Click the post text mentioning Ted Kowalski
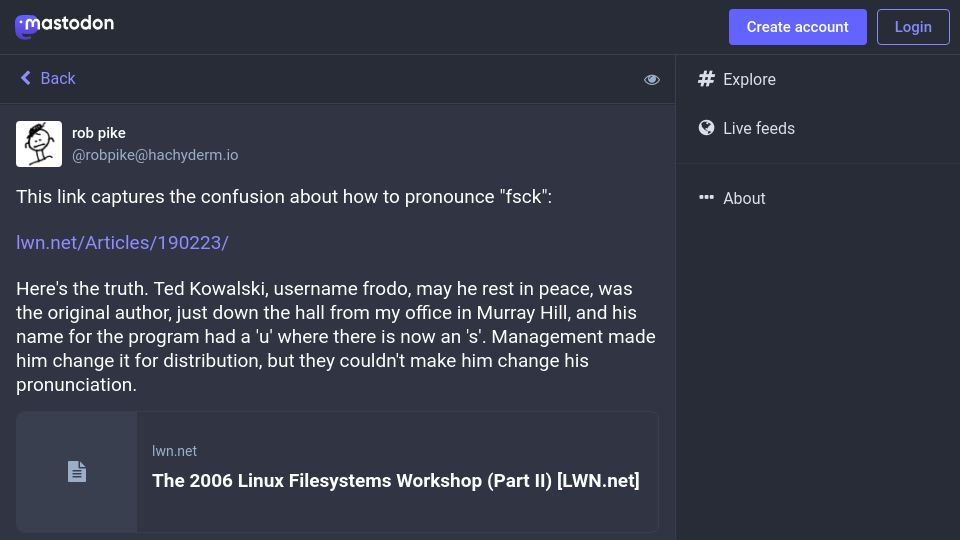This screenshot has height=540, width=960. (x=336, y=337)
